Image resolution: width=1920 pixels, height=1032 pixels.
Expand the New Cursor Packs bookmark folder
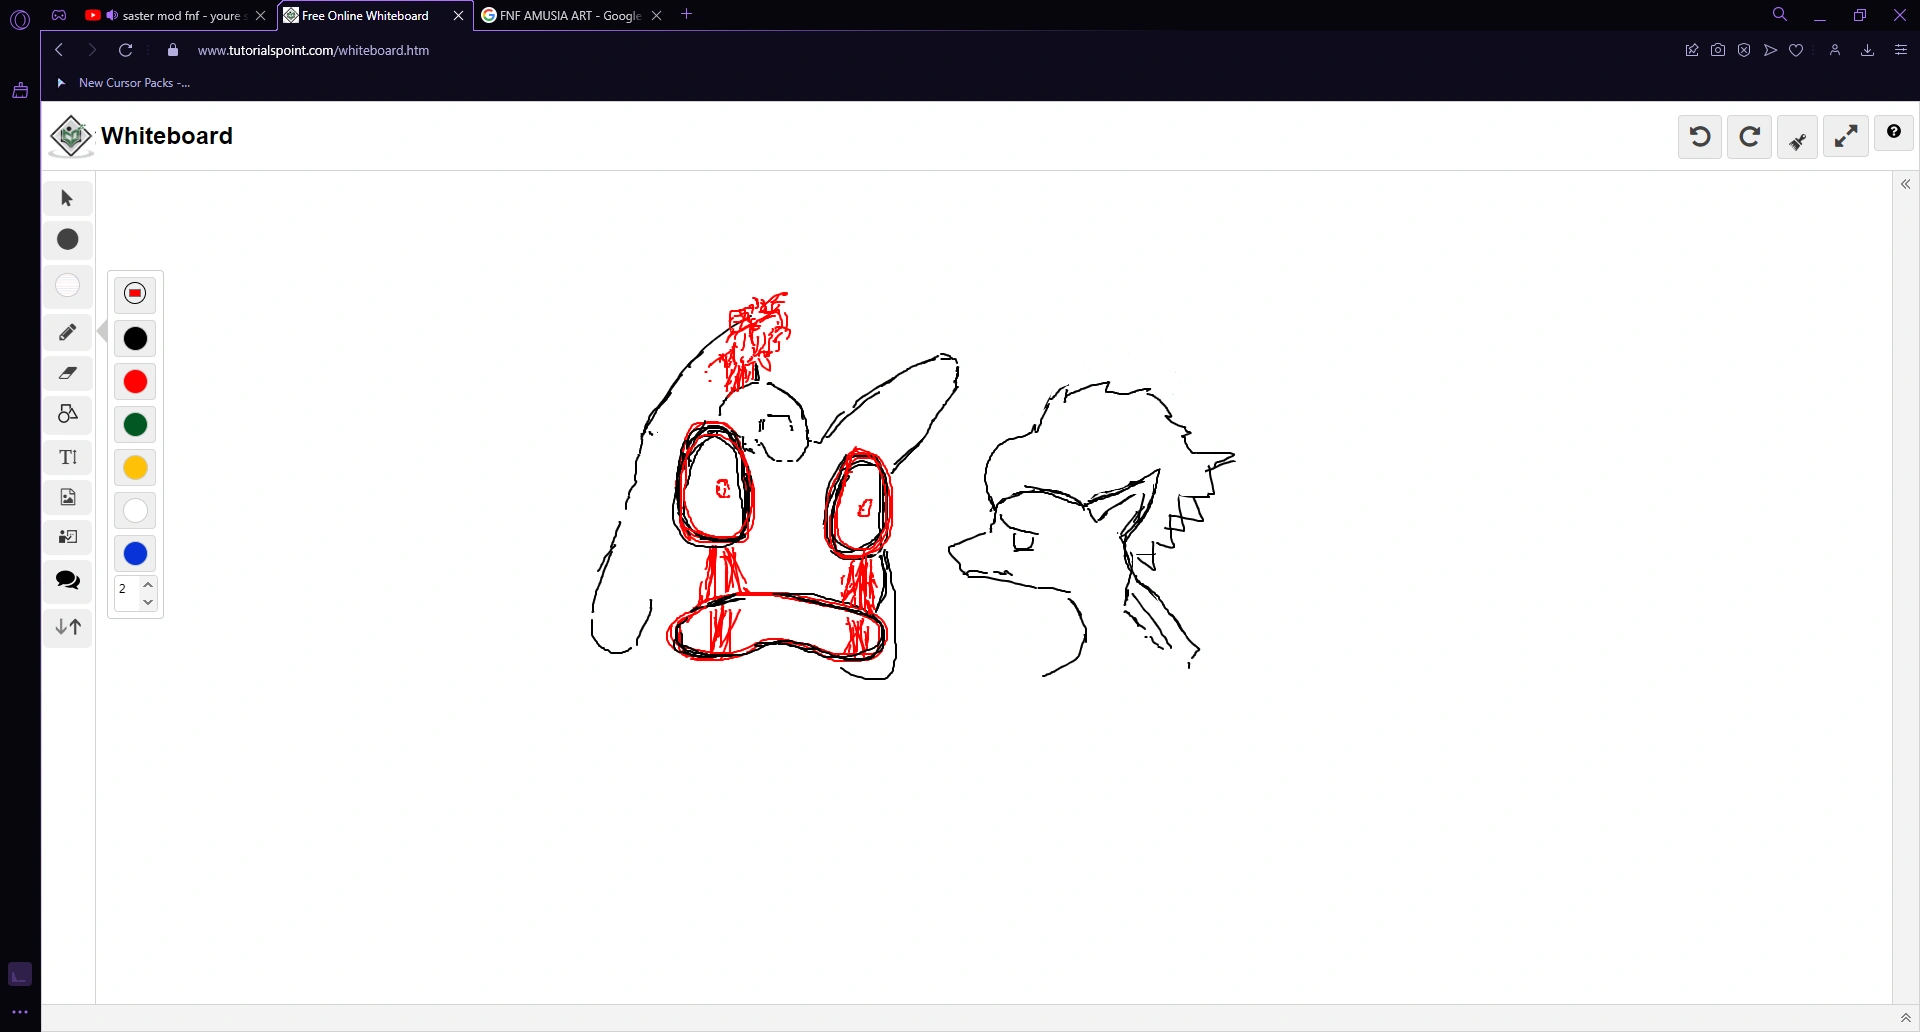point(61,83)
